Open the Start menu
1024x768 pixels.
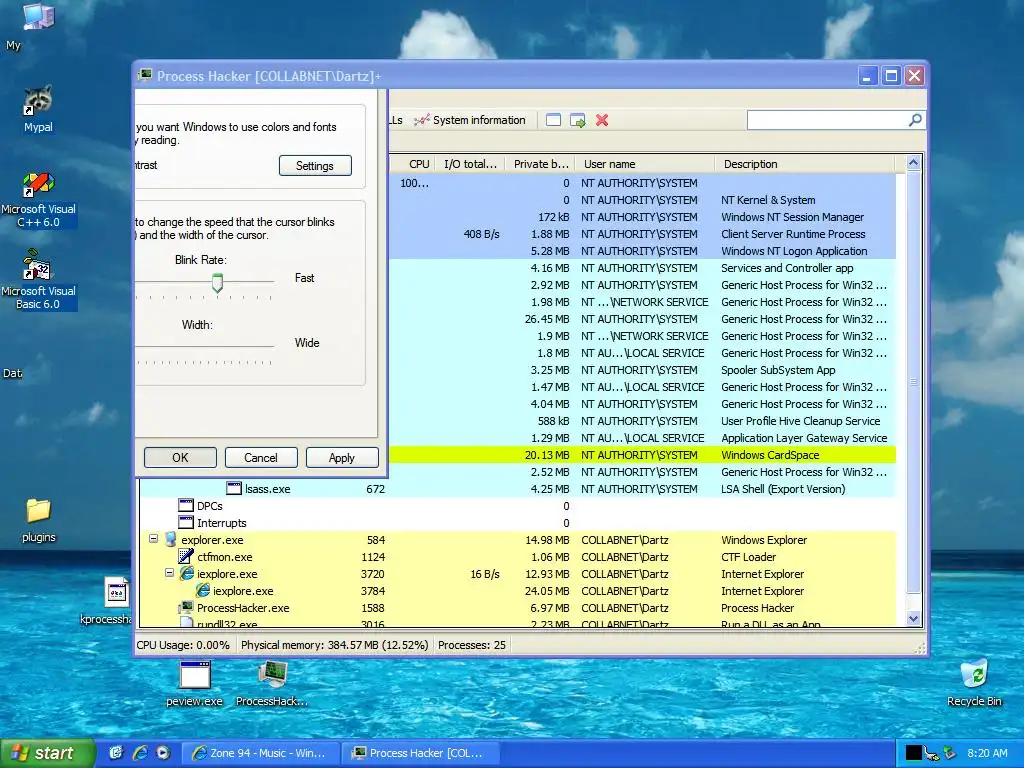(x=46, y=753)
